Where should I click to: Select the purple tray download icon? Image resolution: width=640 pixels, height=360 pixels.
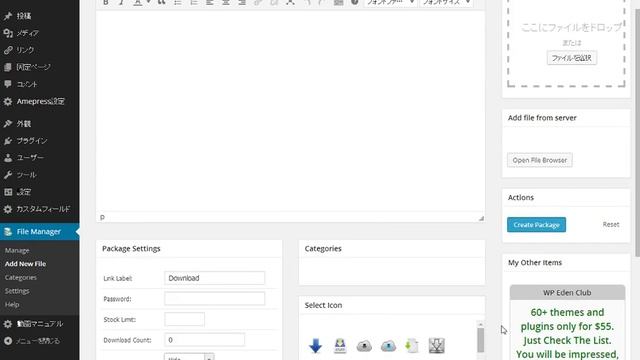tap(340, 346)
